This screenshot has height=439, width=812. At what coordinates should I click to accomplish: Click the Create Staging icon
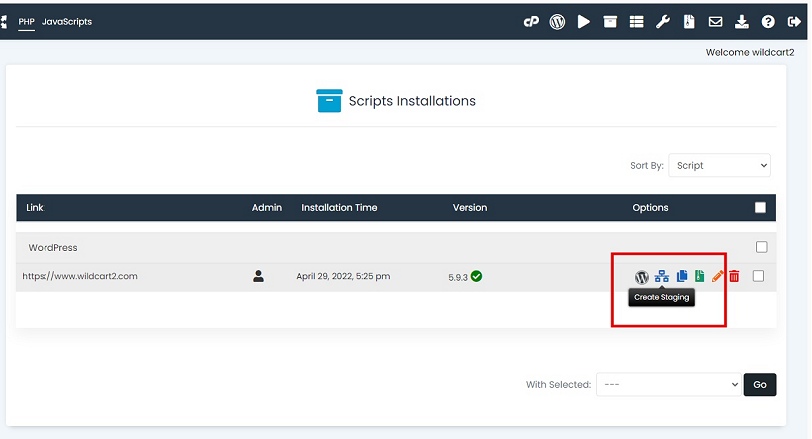pyautogui.click(x=662, y=277)
